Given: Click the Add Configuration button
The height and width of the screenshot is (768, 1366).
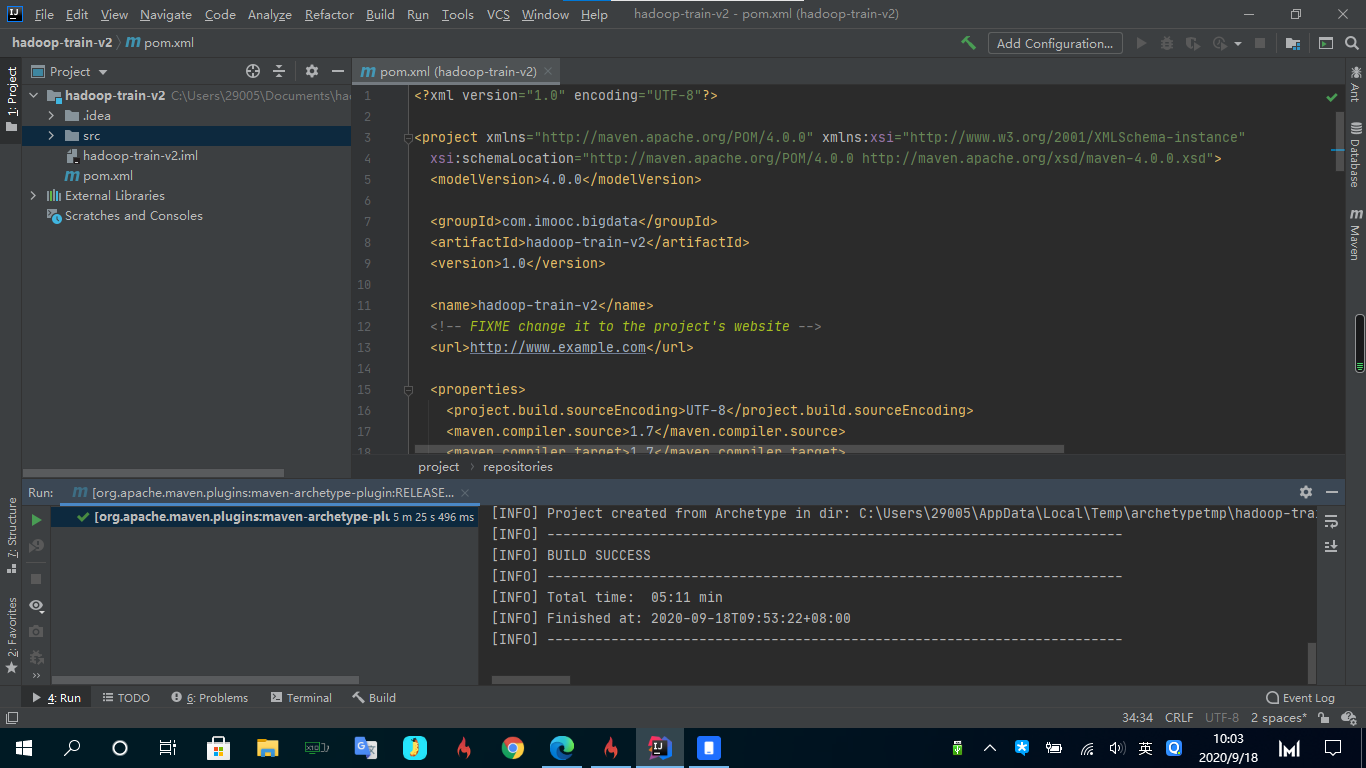Looking at the screenshot, I should 1054,43.
